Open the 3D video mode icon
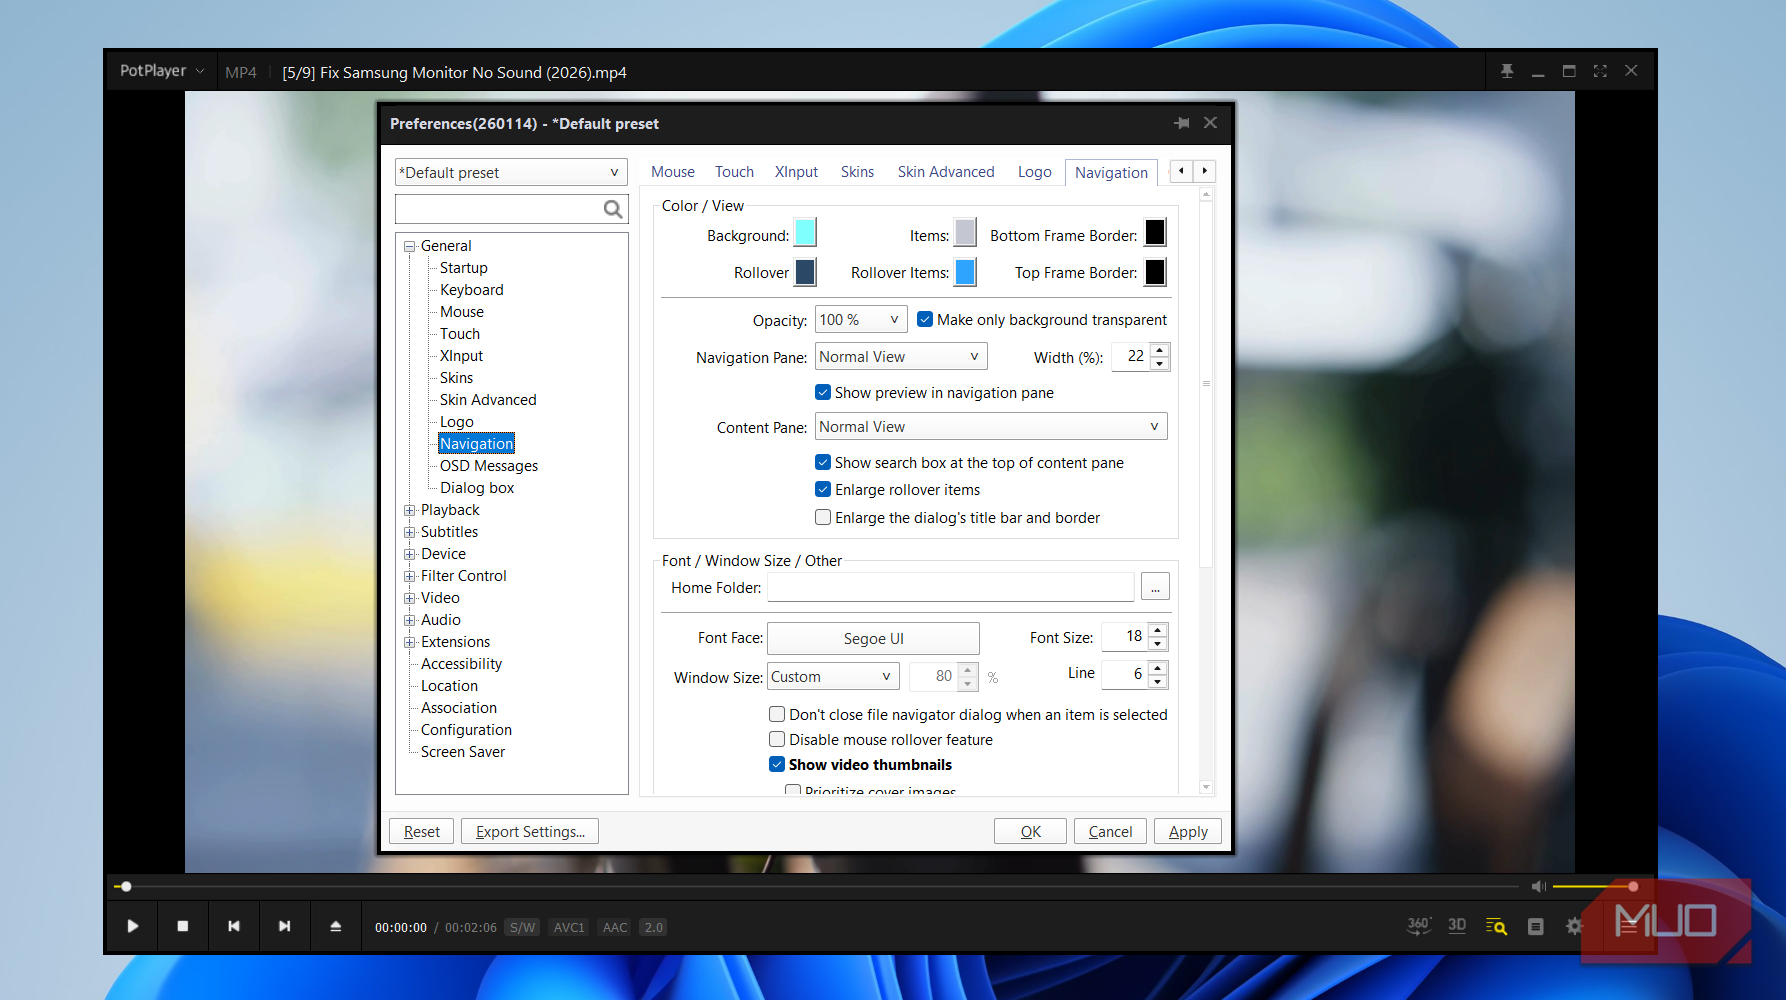The width and height of the screenshot is (1786, 1000). point(1457,926)
